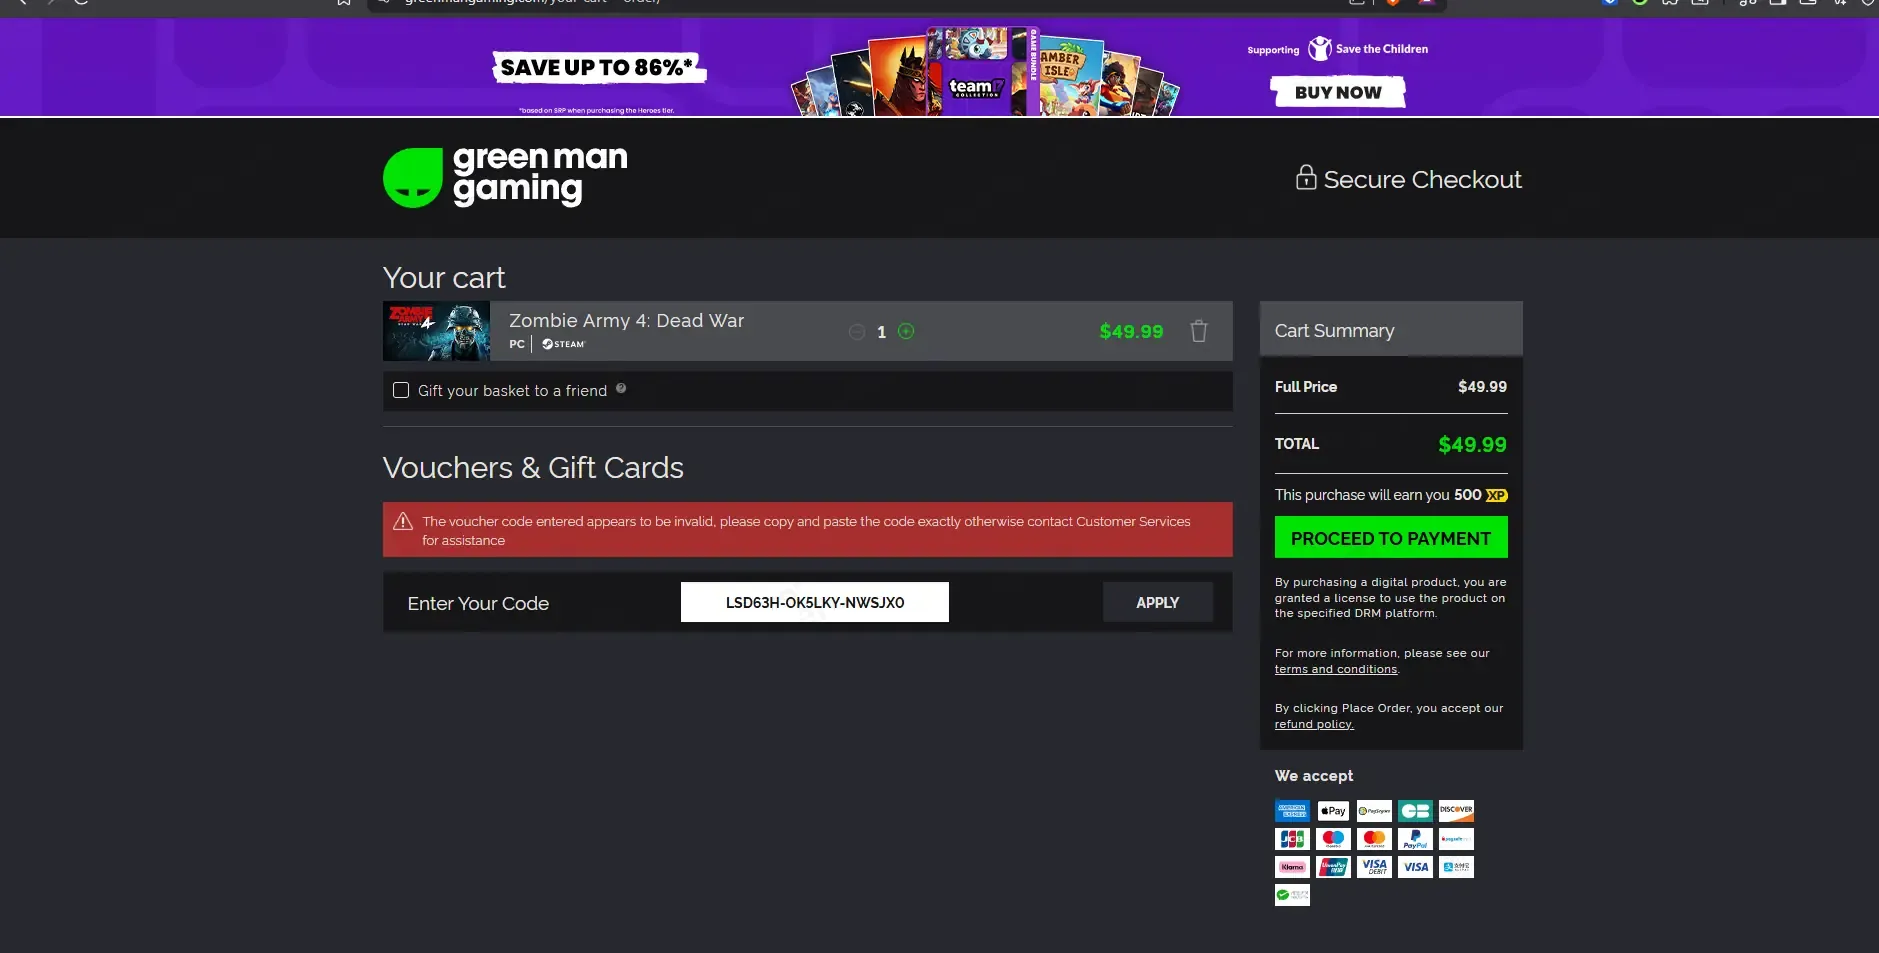Click the voucher code input field

pyautogui.click(x=815, y=602)
